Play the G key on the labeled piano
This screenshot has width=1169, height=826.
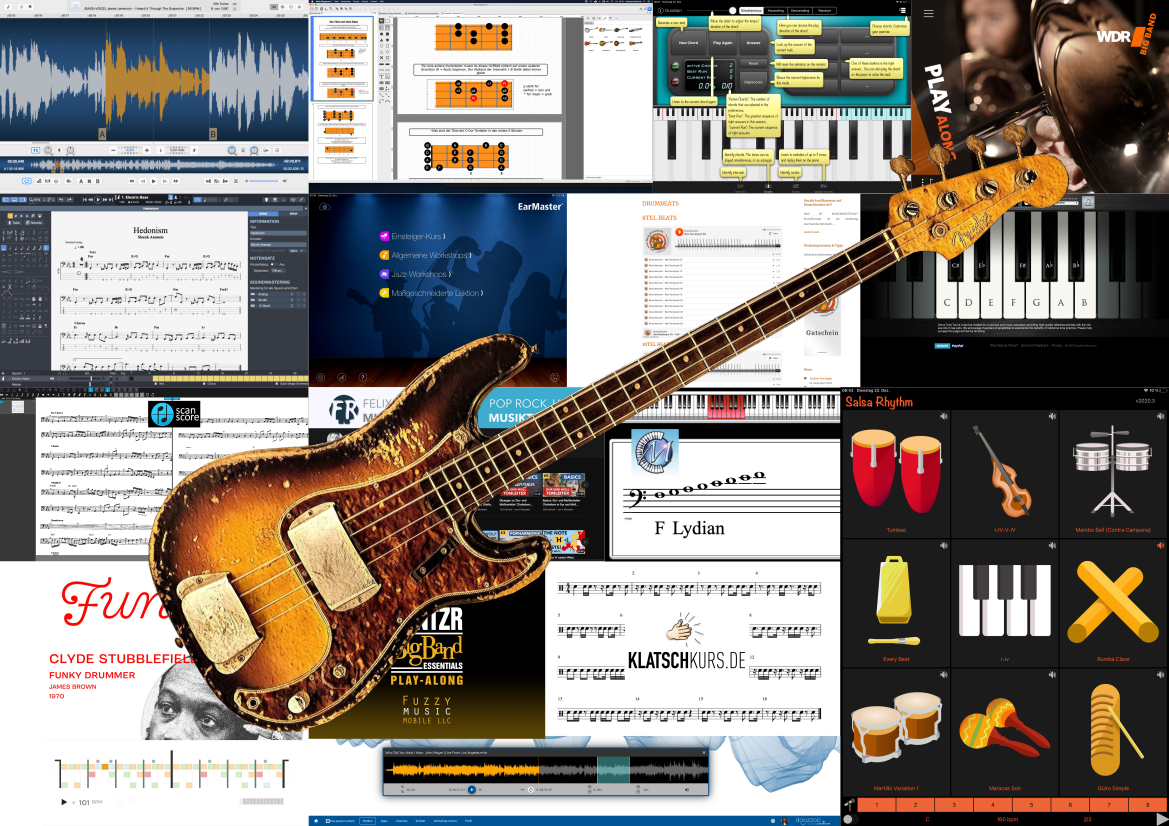point(1036,302)
